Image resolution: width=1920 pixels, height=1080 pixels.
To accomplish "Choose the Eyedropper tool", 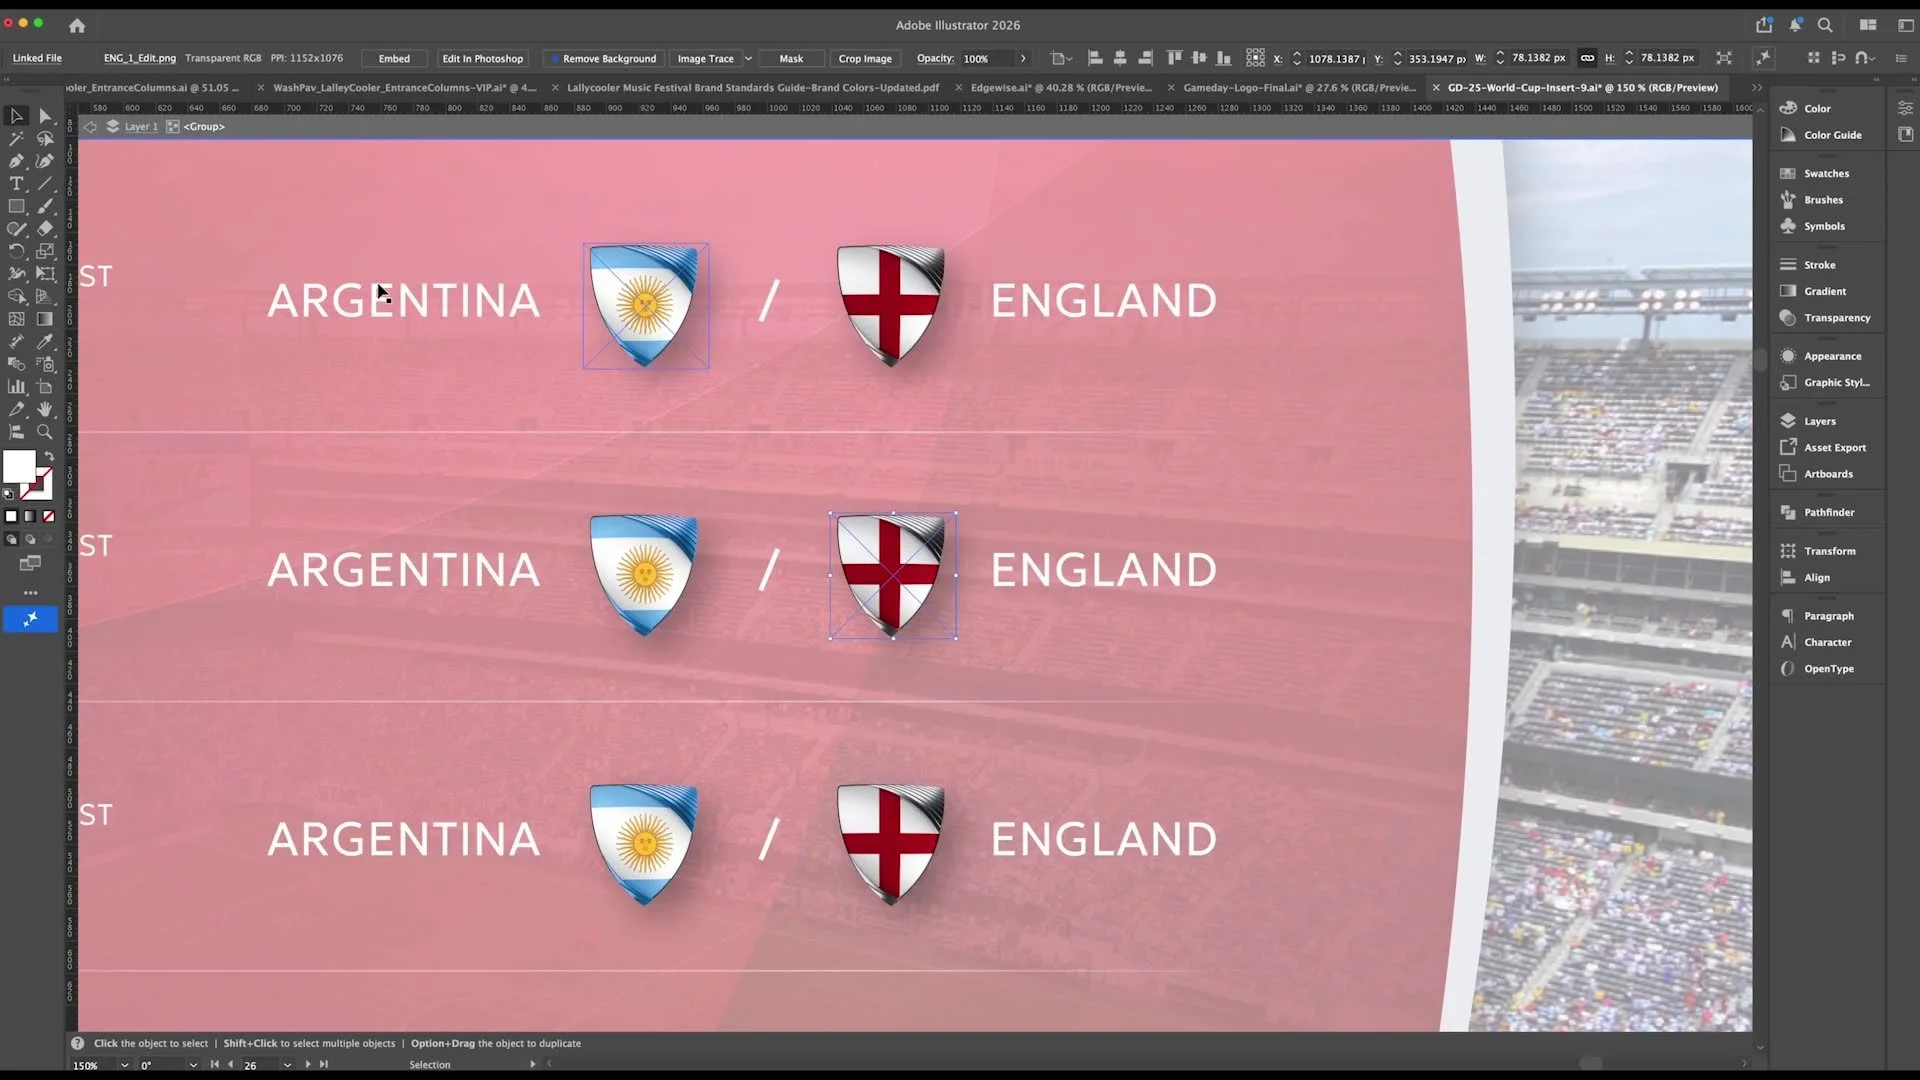I will coord(45,342).
